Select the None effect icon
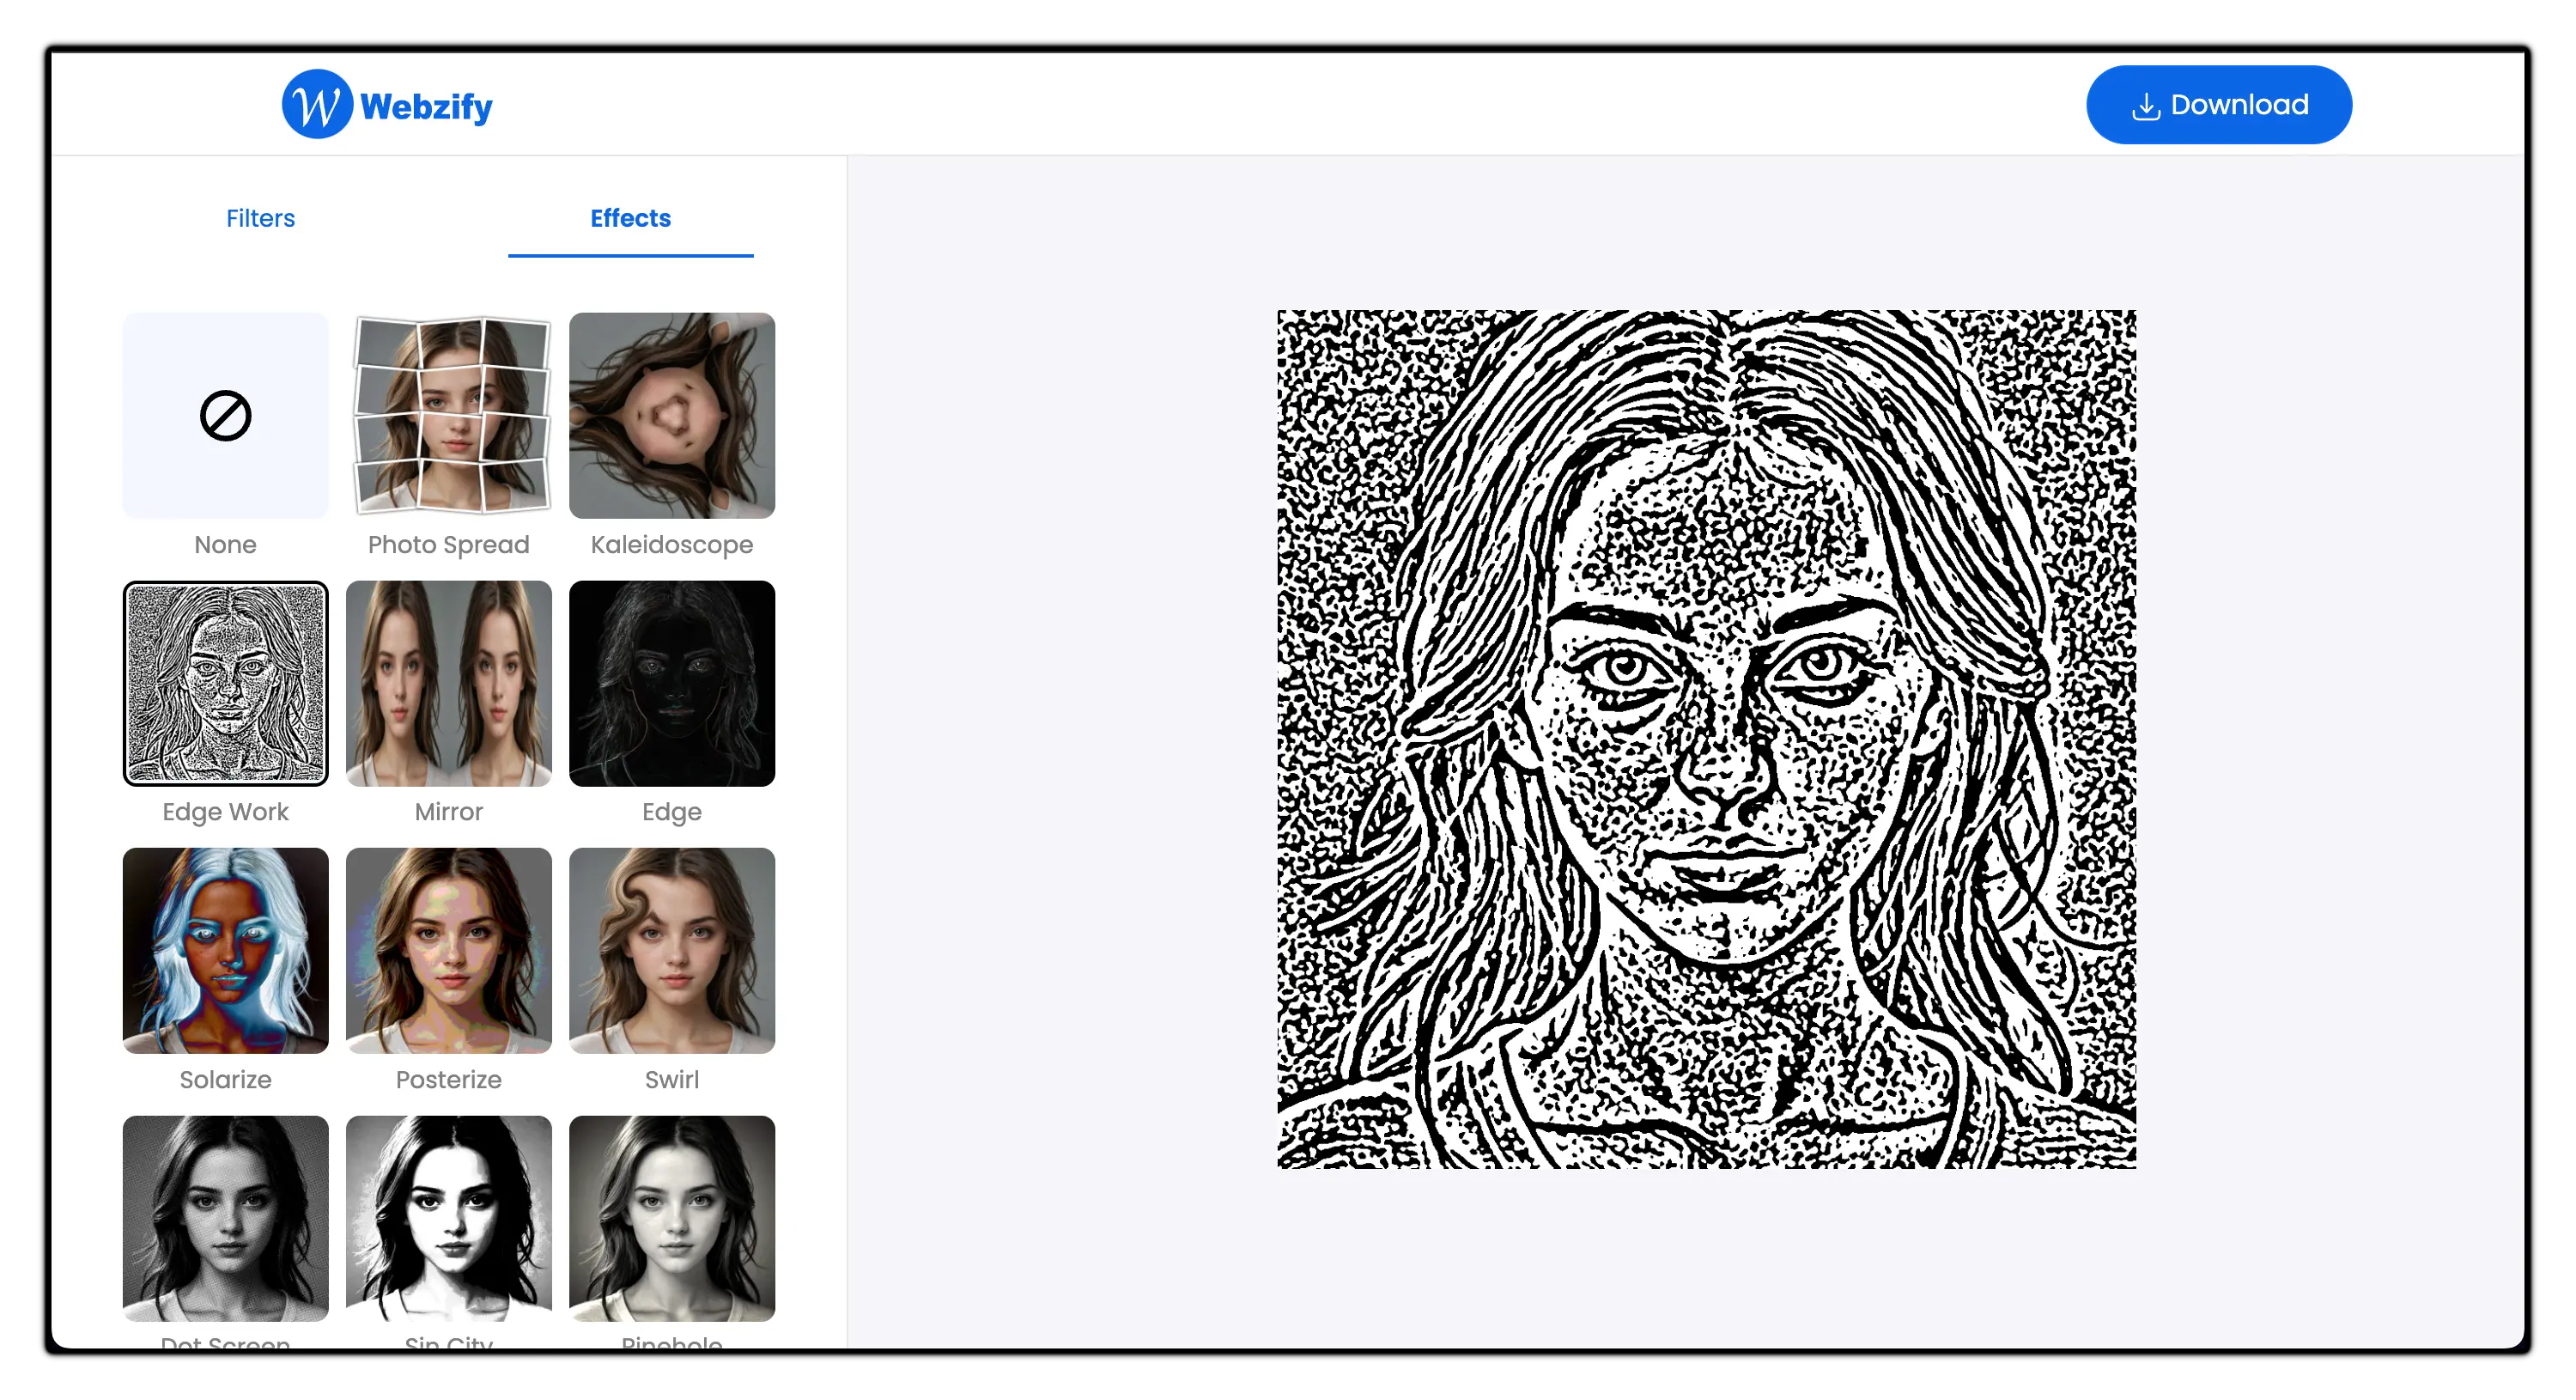The height and width of the screenshot is (1400, 2576). (225, 416)
